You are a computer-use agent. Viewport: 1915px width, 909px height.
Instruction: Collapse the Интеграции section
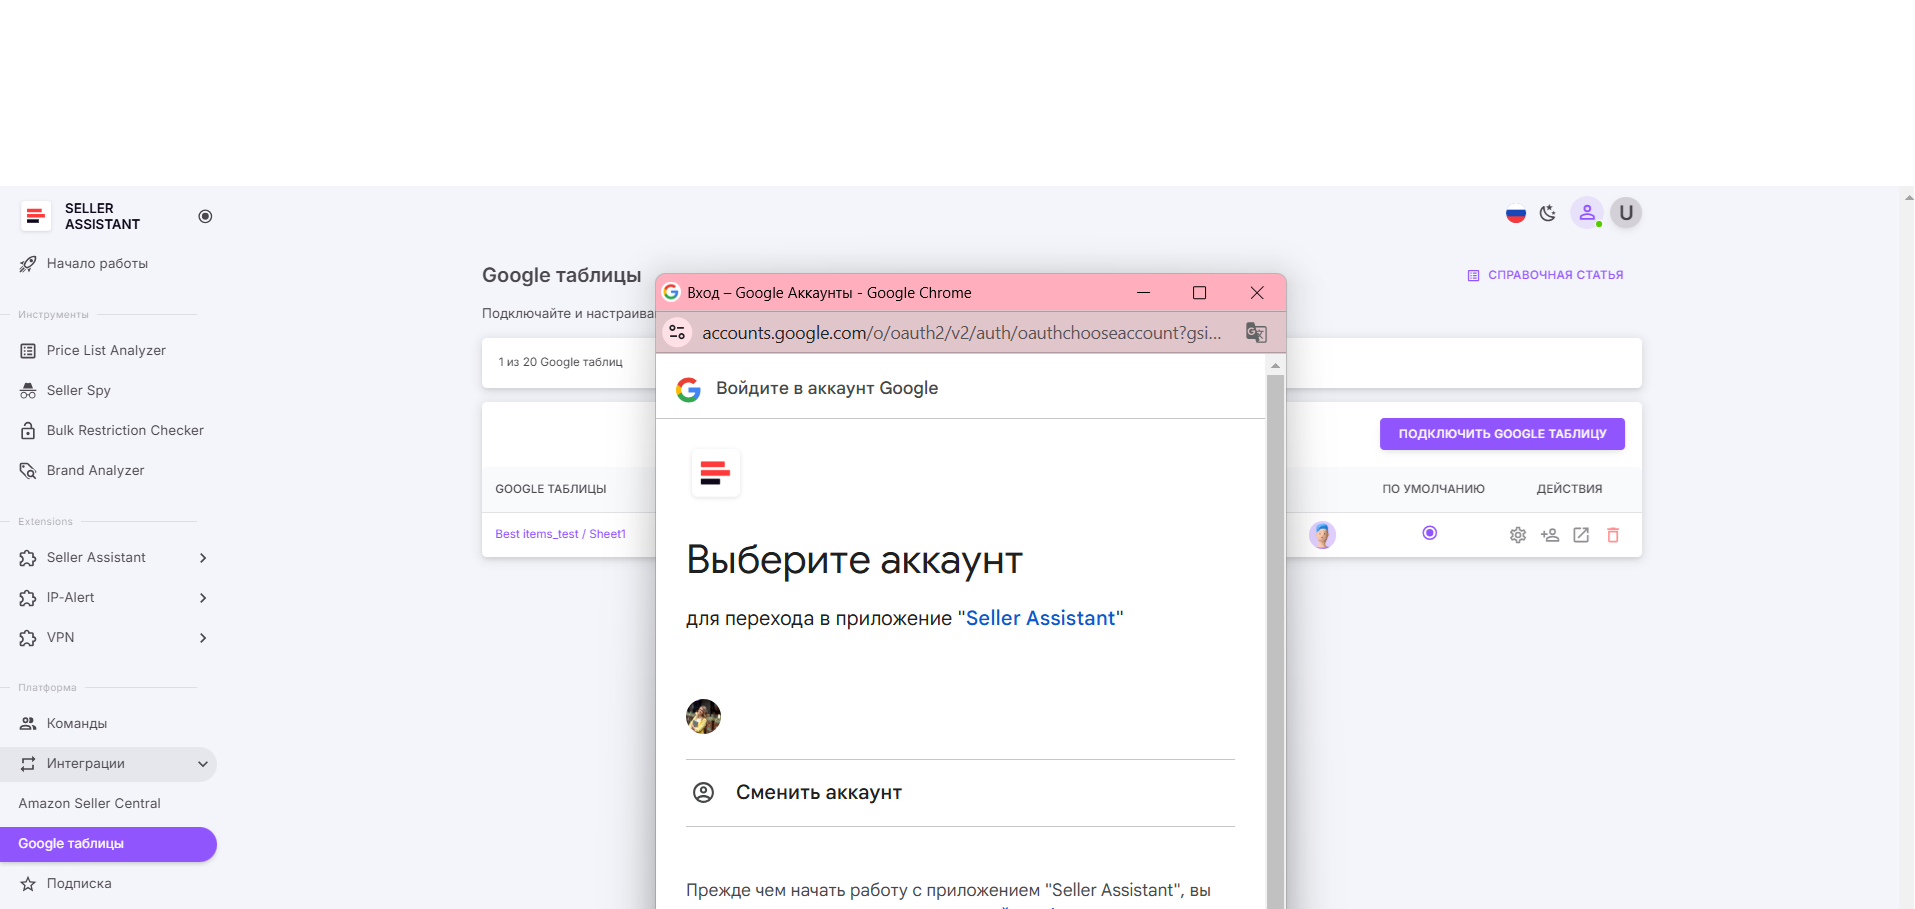tap(203, 763)
